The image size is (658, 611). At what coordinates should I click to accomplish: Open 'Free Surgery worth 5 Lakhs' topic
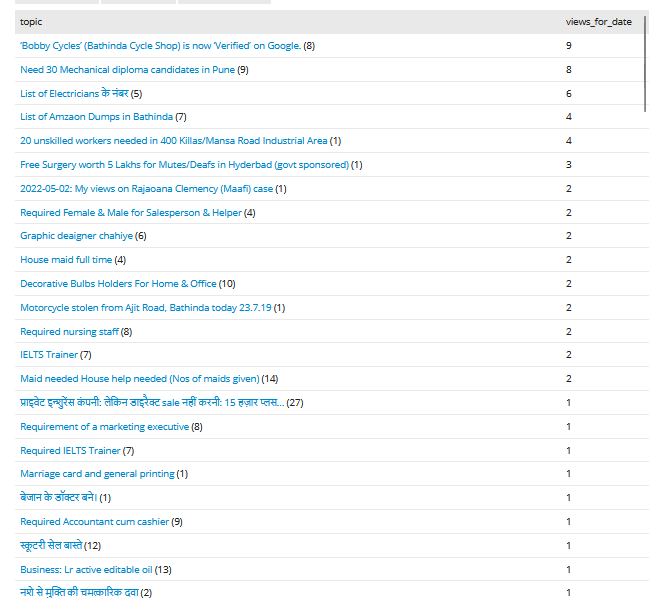185,164
